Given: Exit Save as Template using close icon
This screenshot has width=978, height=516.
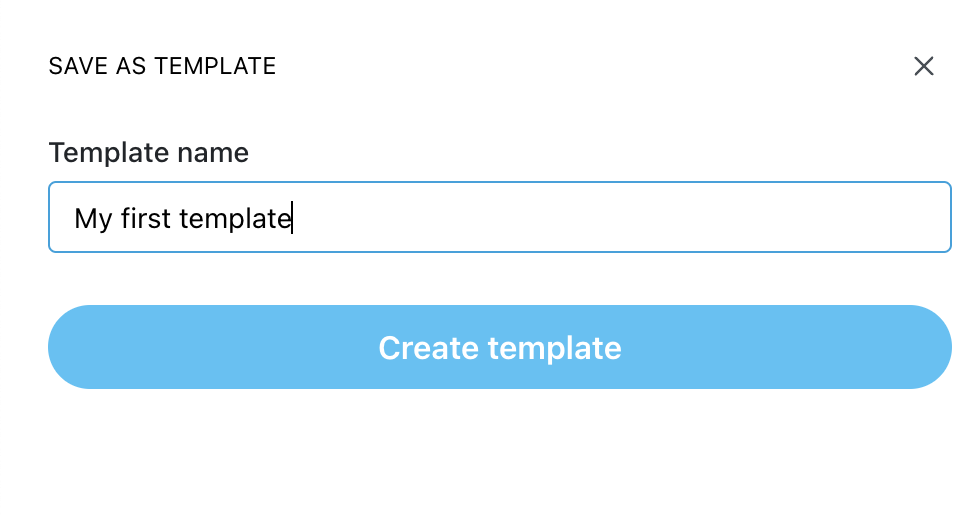Looking at the screenshot, I should (924, 66).
